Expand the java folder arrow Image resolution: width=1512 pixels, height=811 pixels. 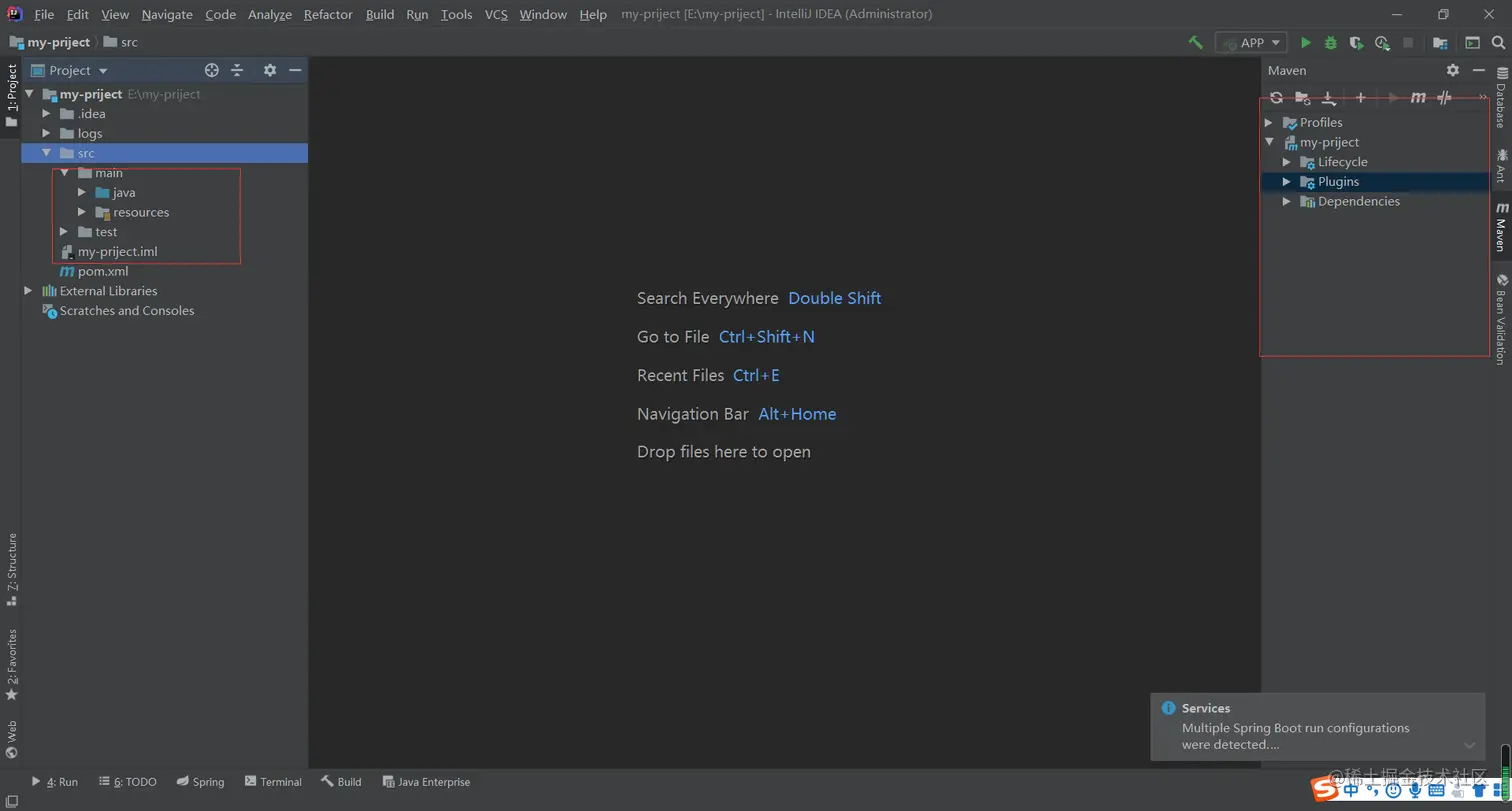[82, 192]
